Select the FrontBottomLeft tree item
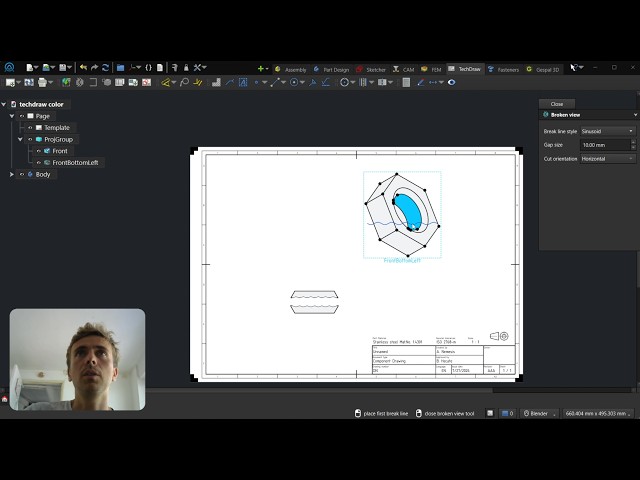Viewport: 640px width, 480px height. click(x=75, y=162)
